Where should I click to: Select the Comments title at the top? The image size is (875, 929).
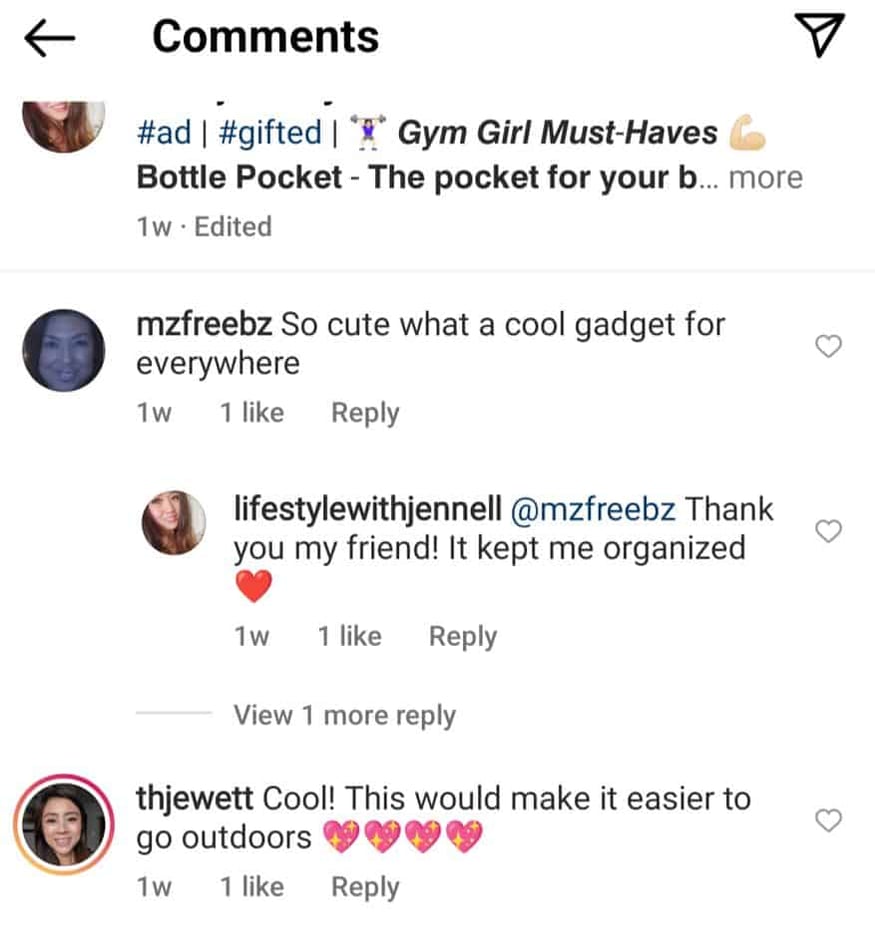click(x=265, y=36)
